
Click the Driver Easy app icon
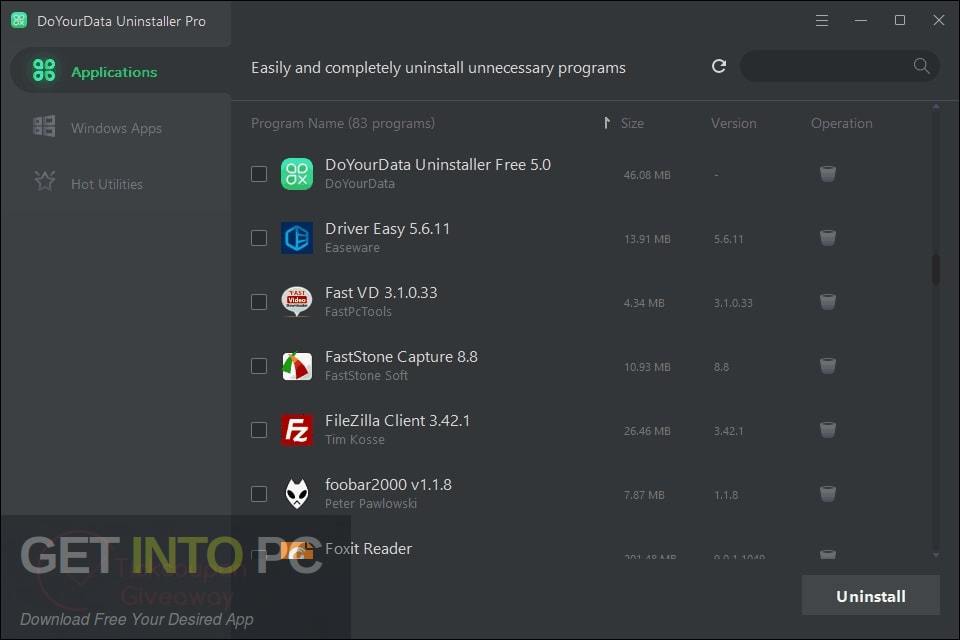pyautogui.click(x=297, y=238)
